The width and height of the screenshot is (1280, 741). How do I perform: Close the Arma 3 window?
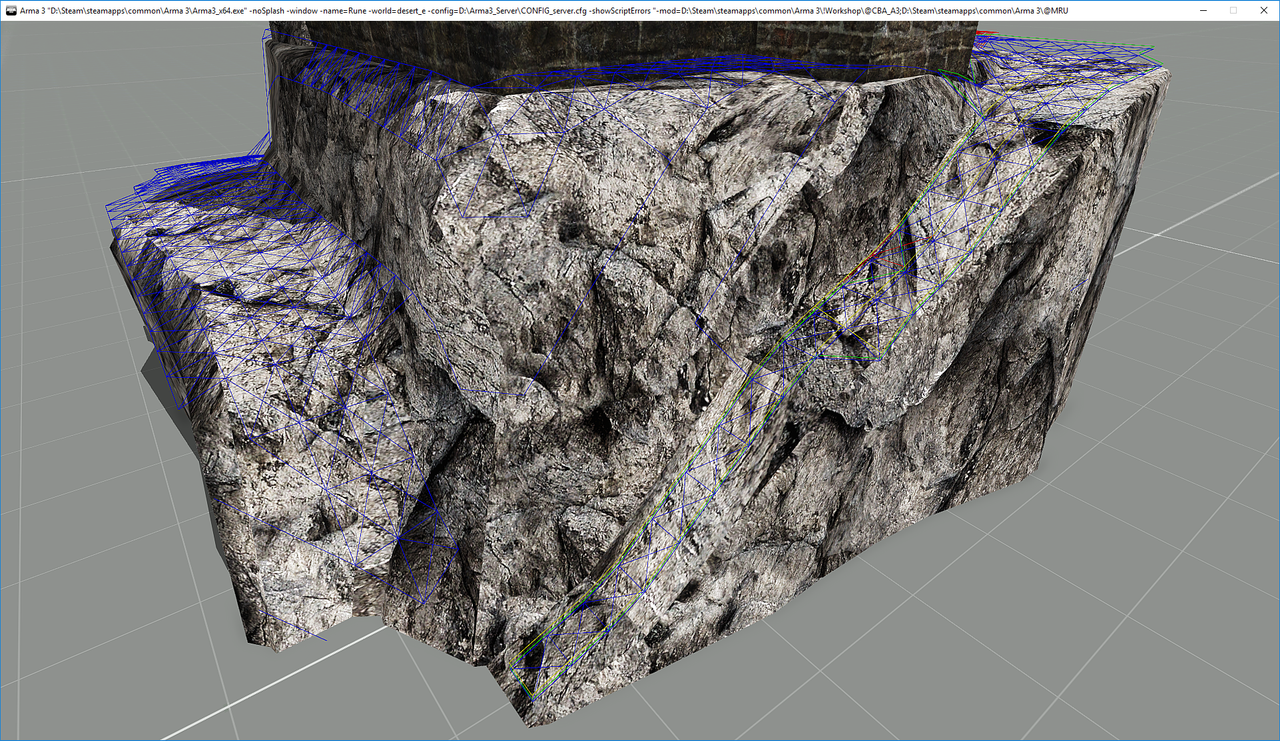[1263, 9]
